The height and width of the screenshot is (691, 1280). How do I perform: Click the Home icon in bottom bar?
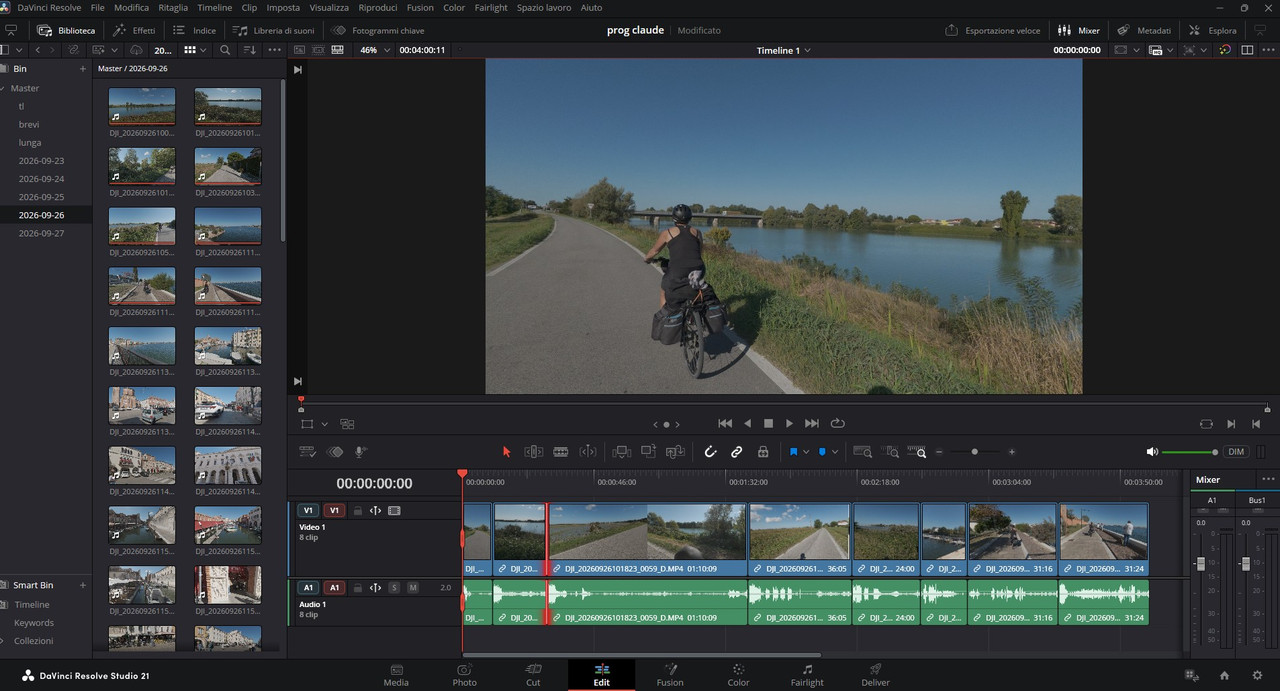(1224, 676)
